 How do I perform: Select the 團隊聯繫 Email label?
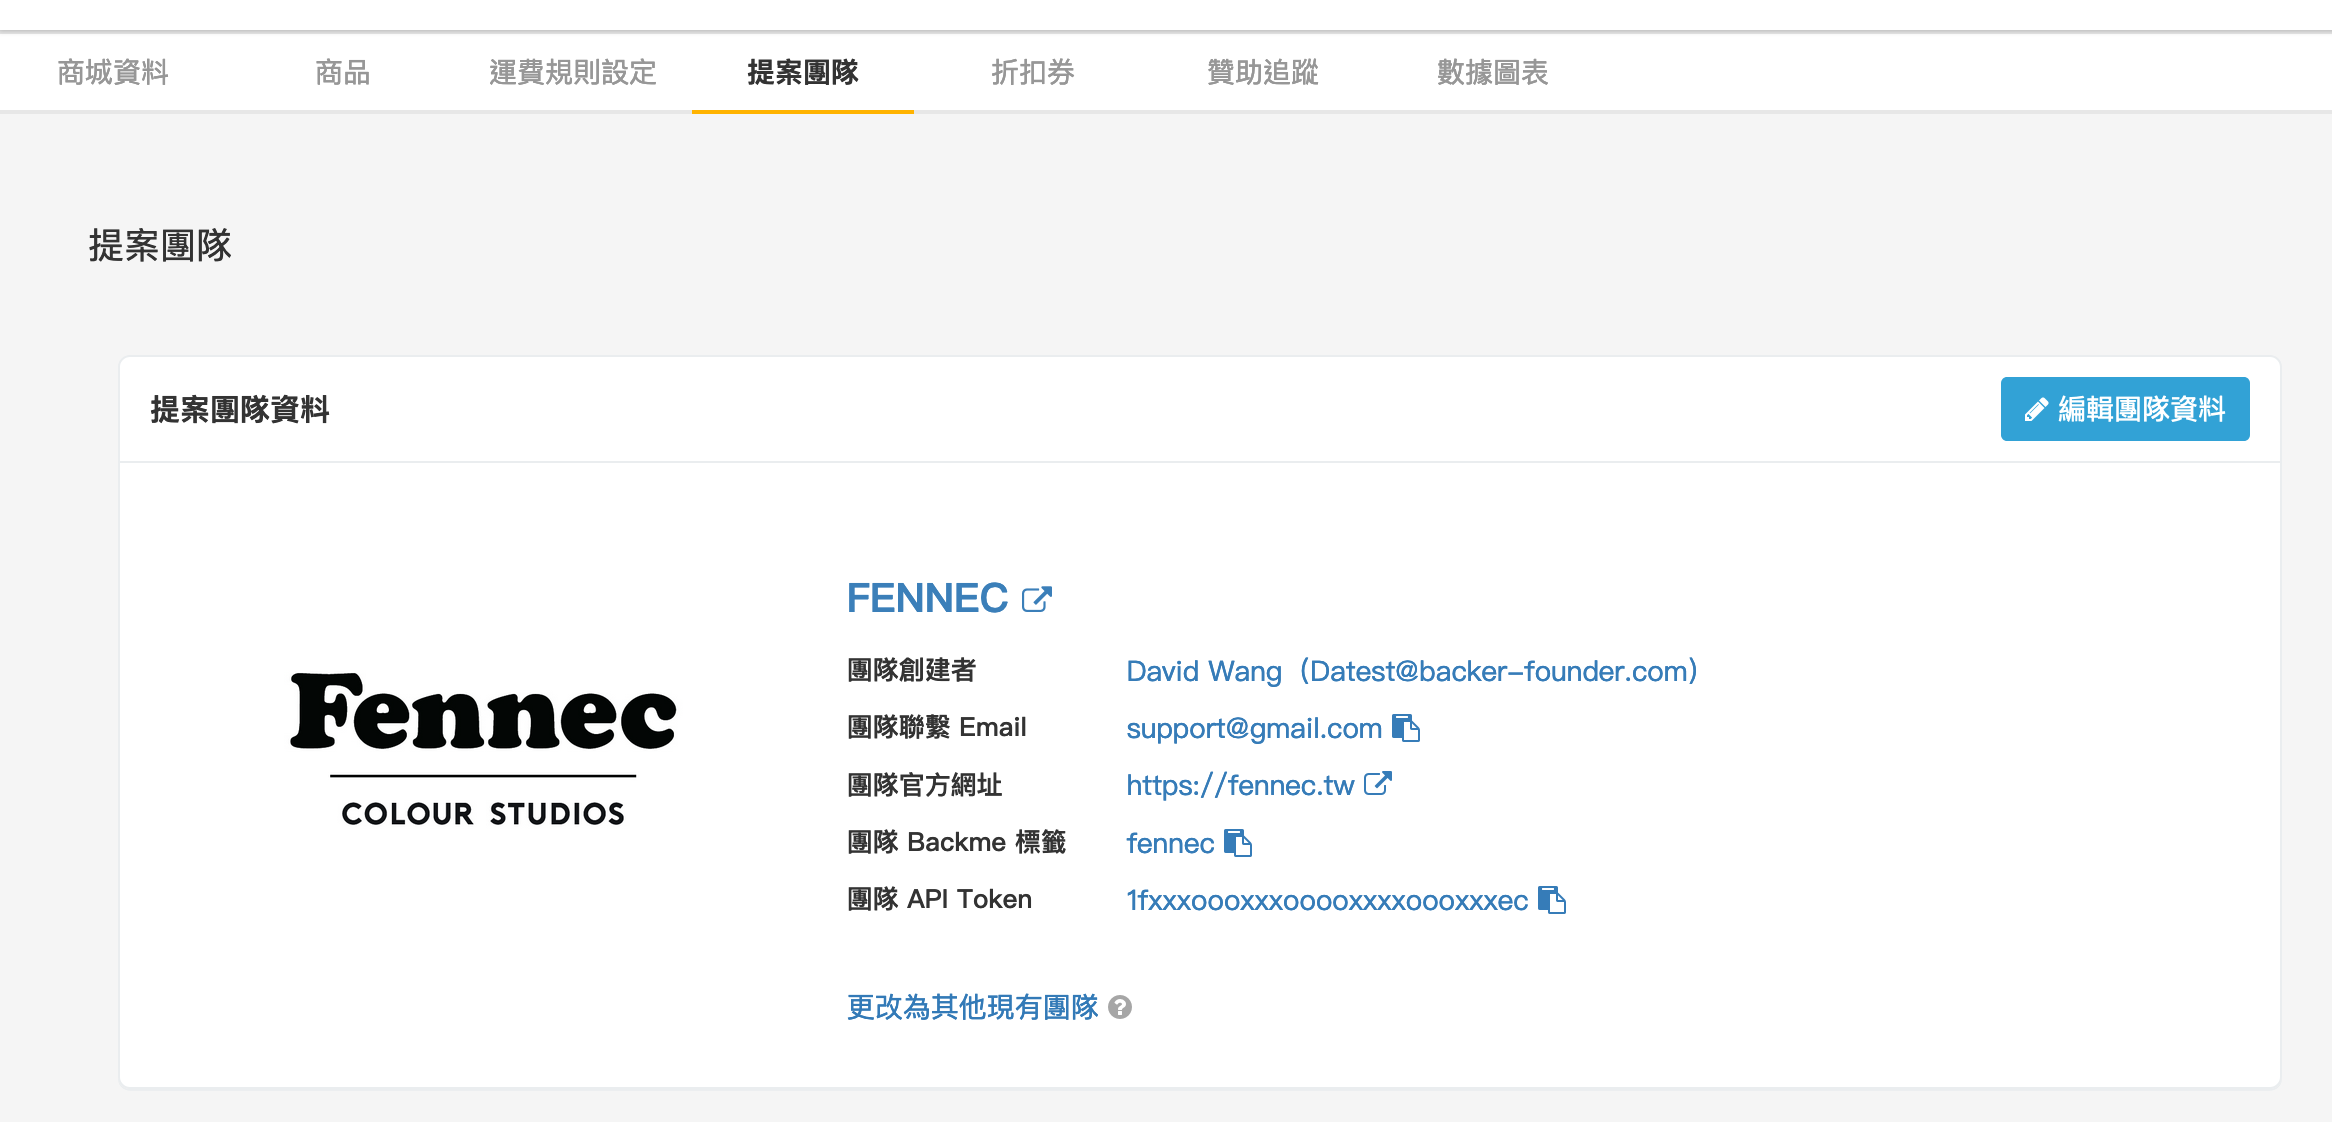click(x=937, y=727)
